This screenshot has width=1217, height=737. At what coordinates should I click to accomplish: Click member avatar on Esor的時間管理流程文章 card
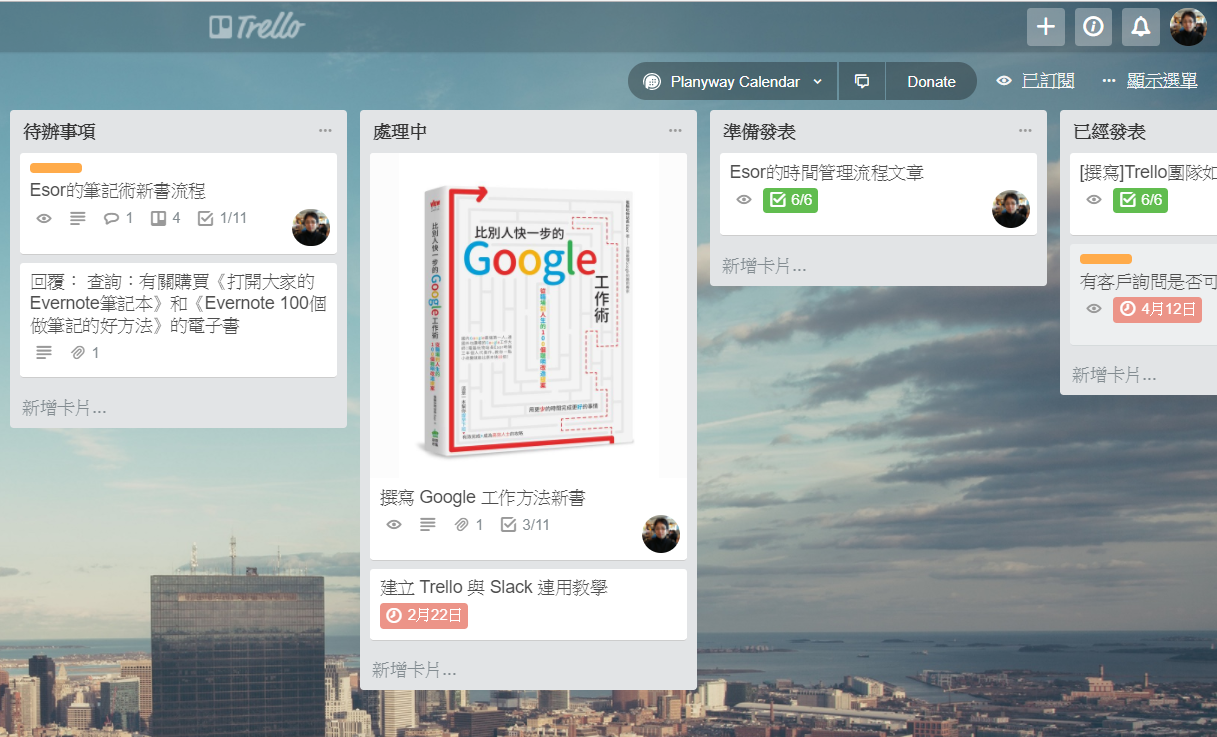coord(1011,209)
